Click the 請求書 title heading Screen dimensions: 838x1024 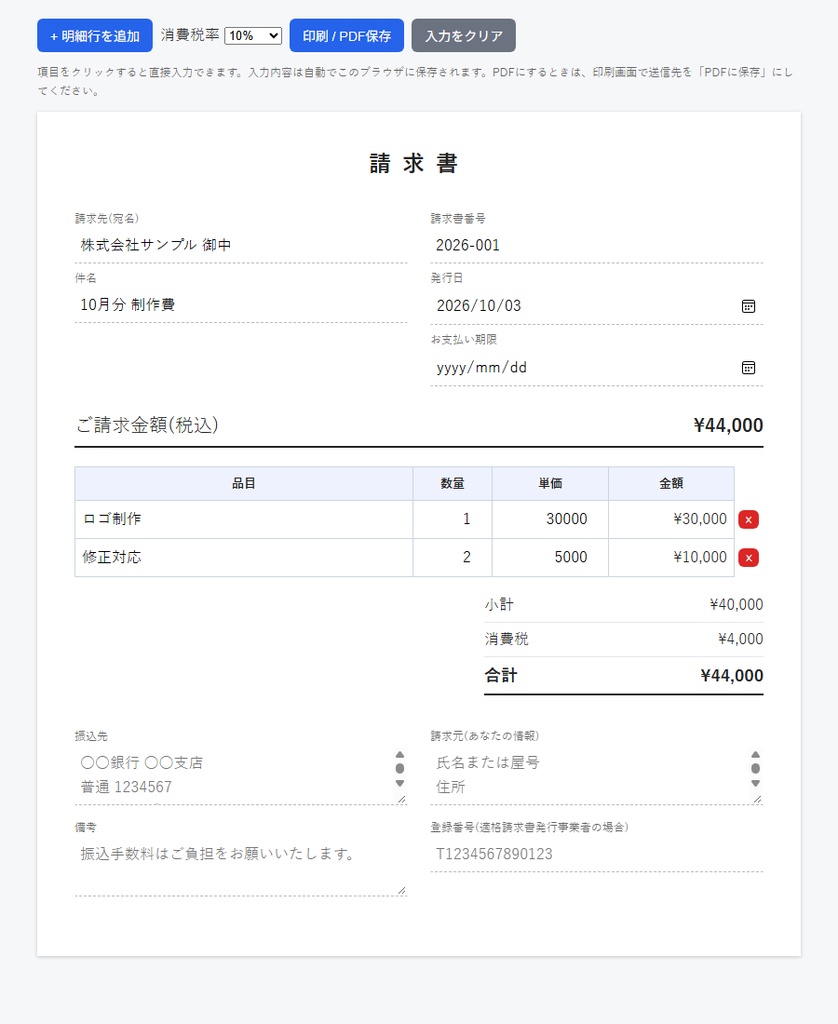tap(414, 163)
